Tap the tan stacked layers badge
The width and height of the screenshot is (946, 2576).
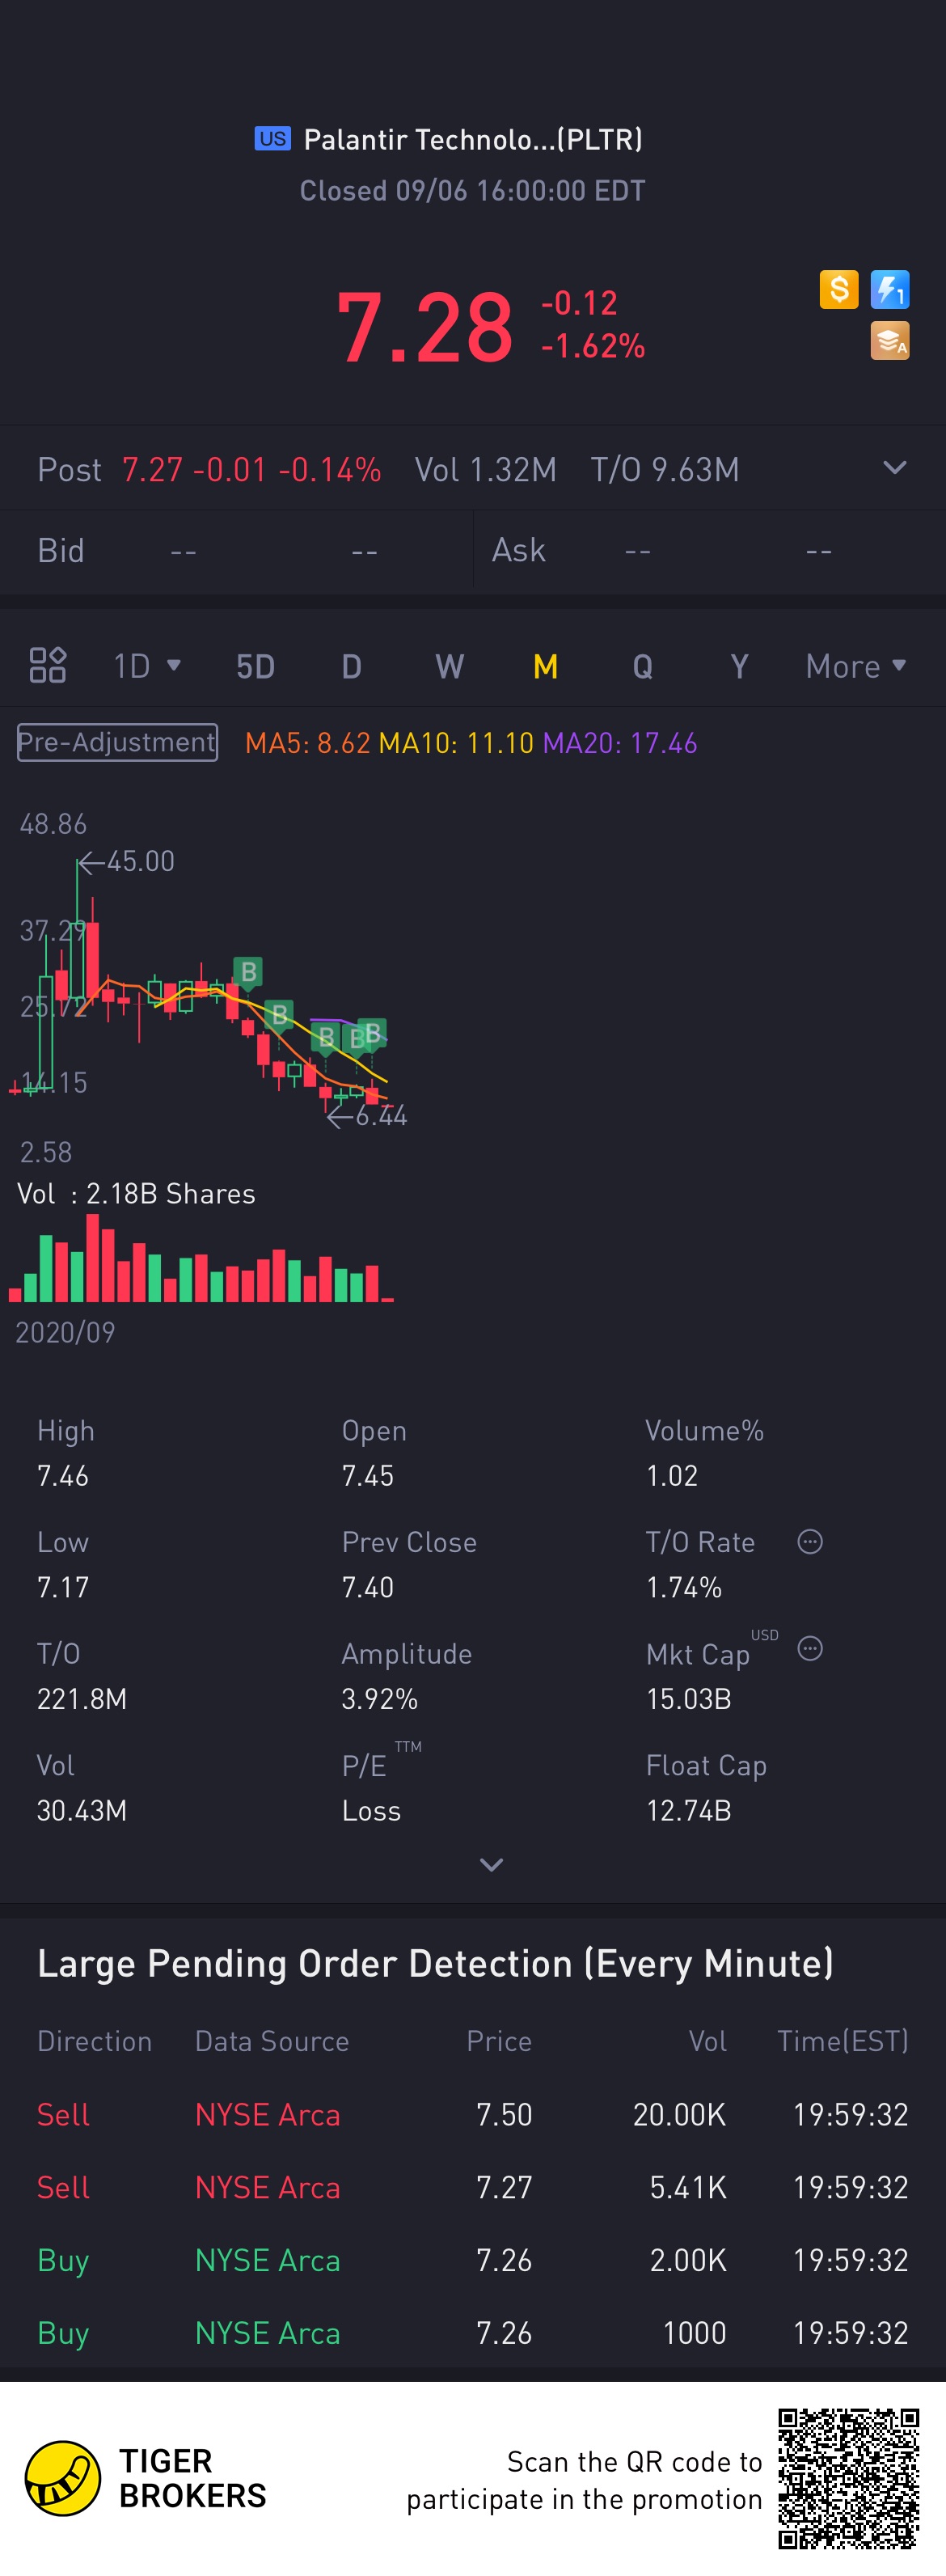[x=889, y=341]
